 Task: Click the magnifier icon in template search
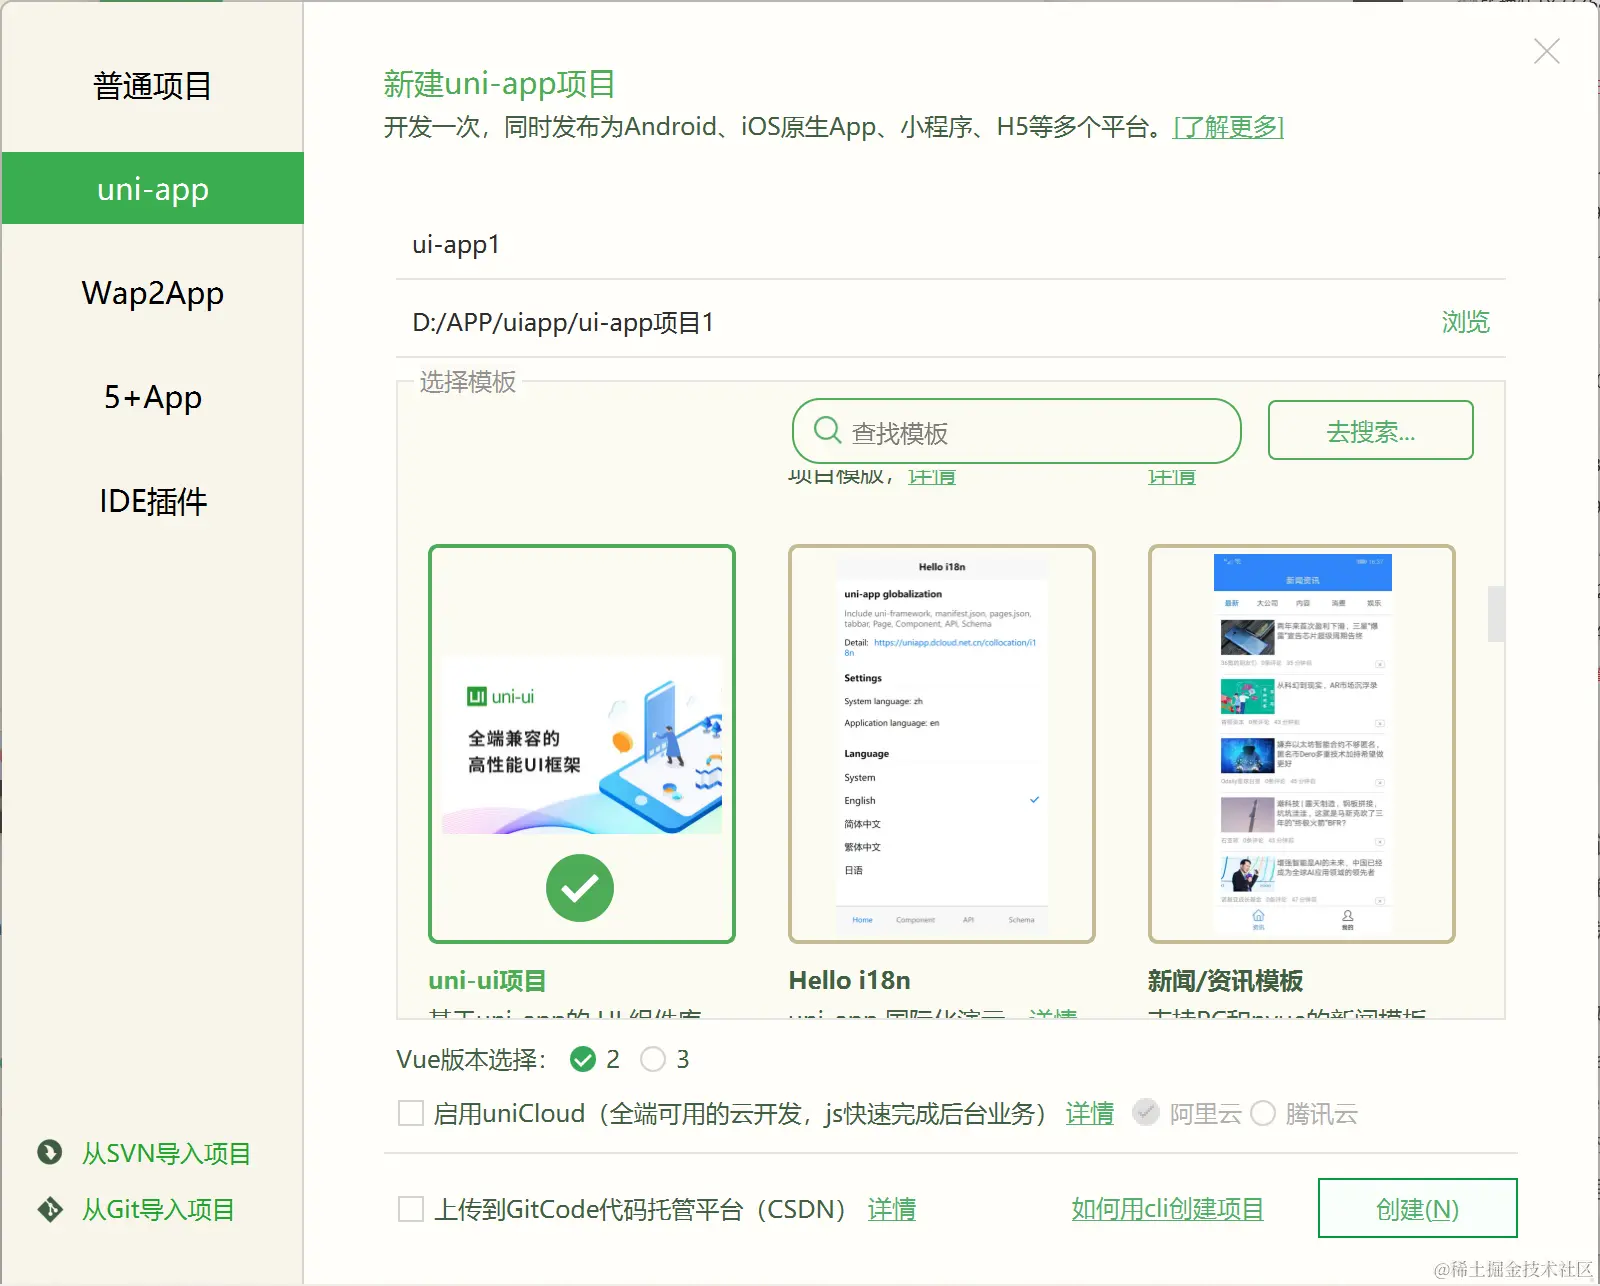click(827, 431)
